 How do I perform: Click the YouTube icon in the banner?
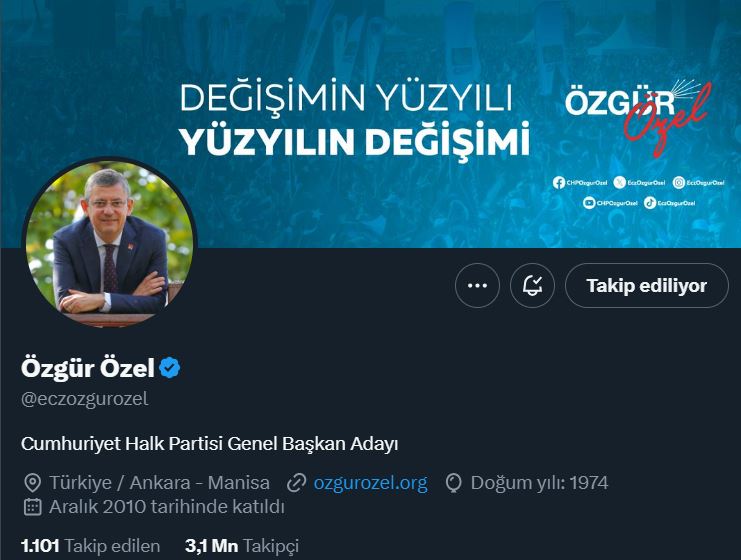click(x=589, y=203)
